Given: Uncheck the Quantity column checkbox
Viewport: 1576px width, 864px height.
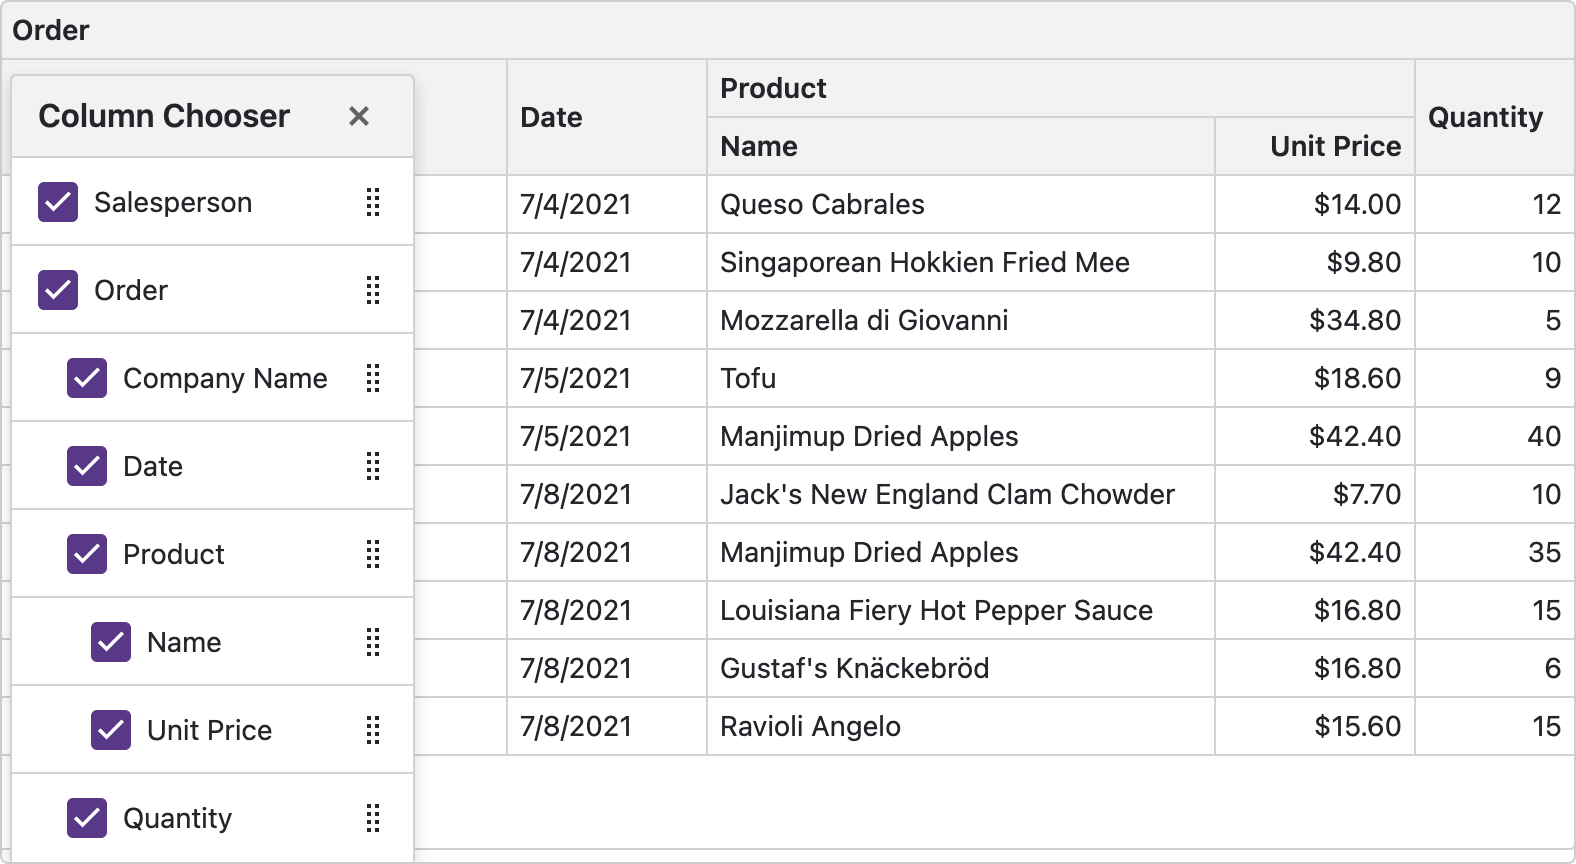Looking at the screenshot, I should click(x=87, y=818).
